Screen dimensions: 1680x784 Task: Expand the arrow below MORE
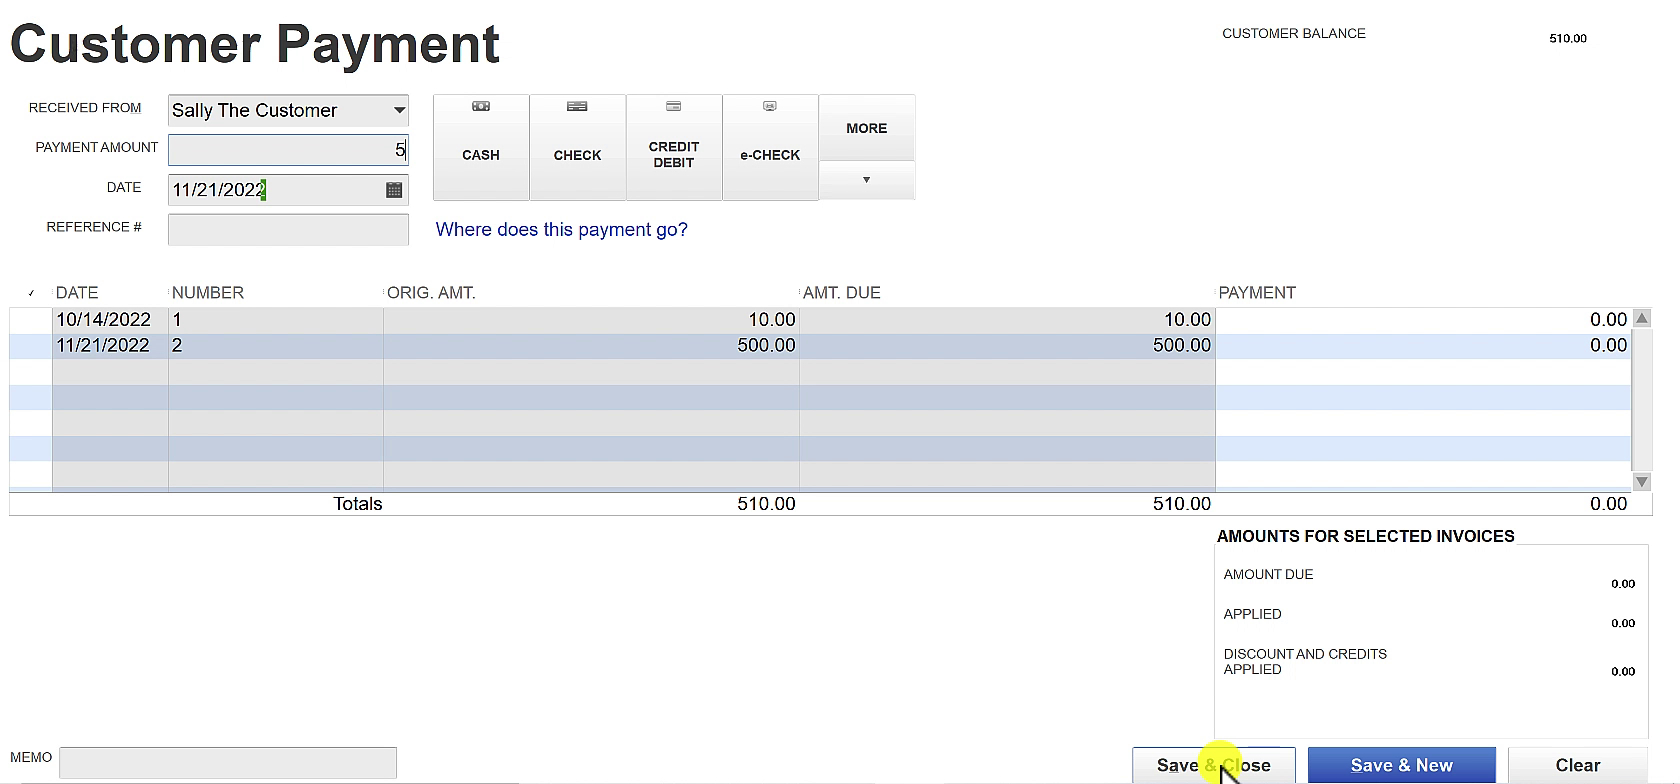[x=867, y=180]
